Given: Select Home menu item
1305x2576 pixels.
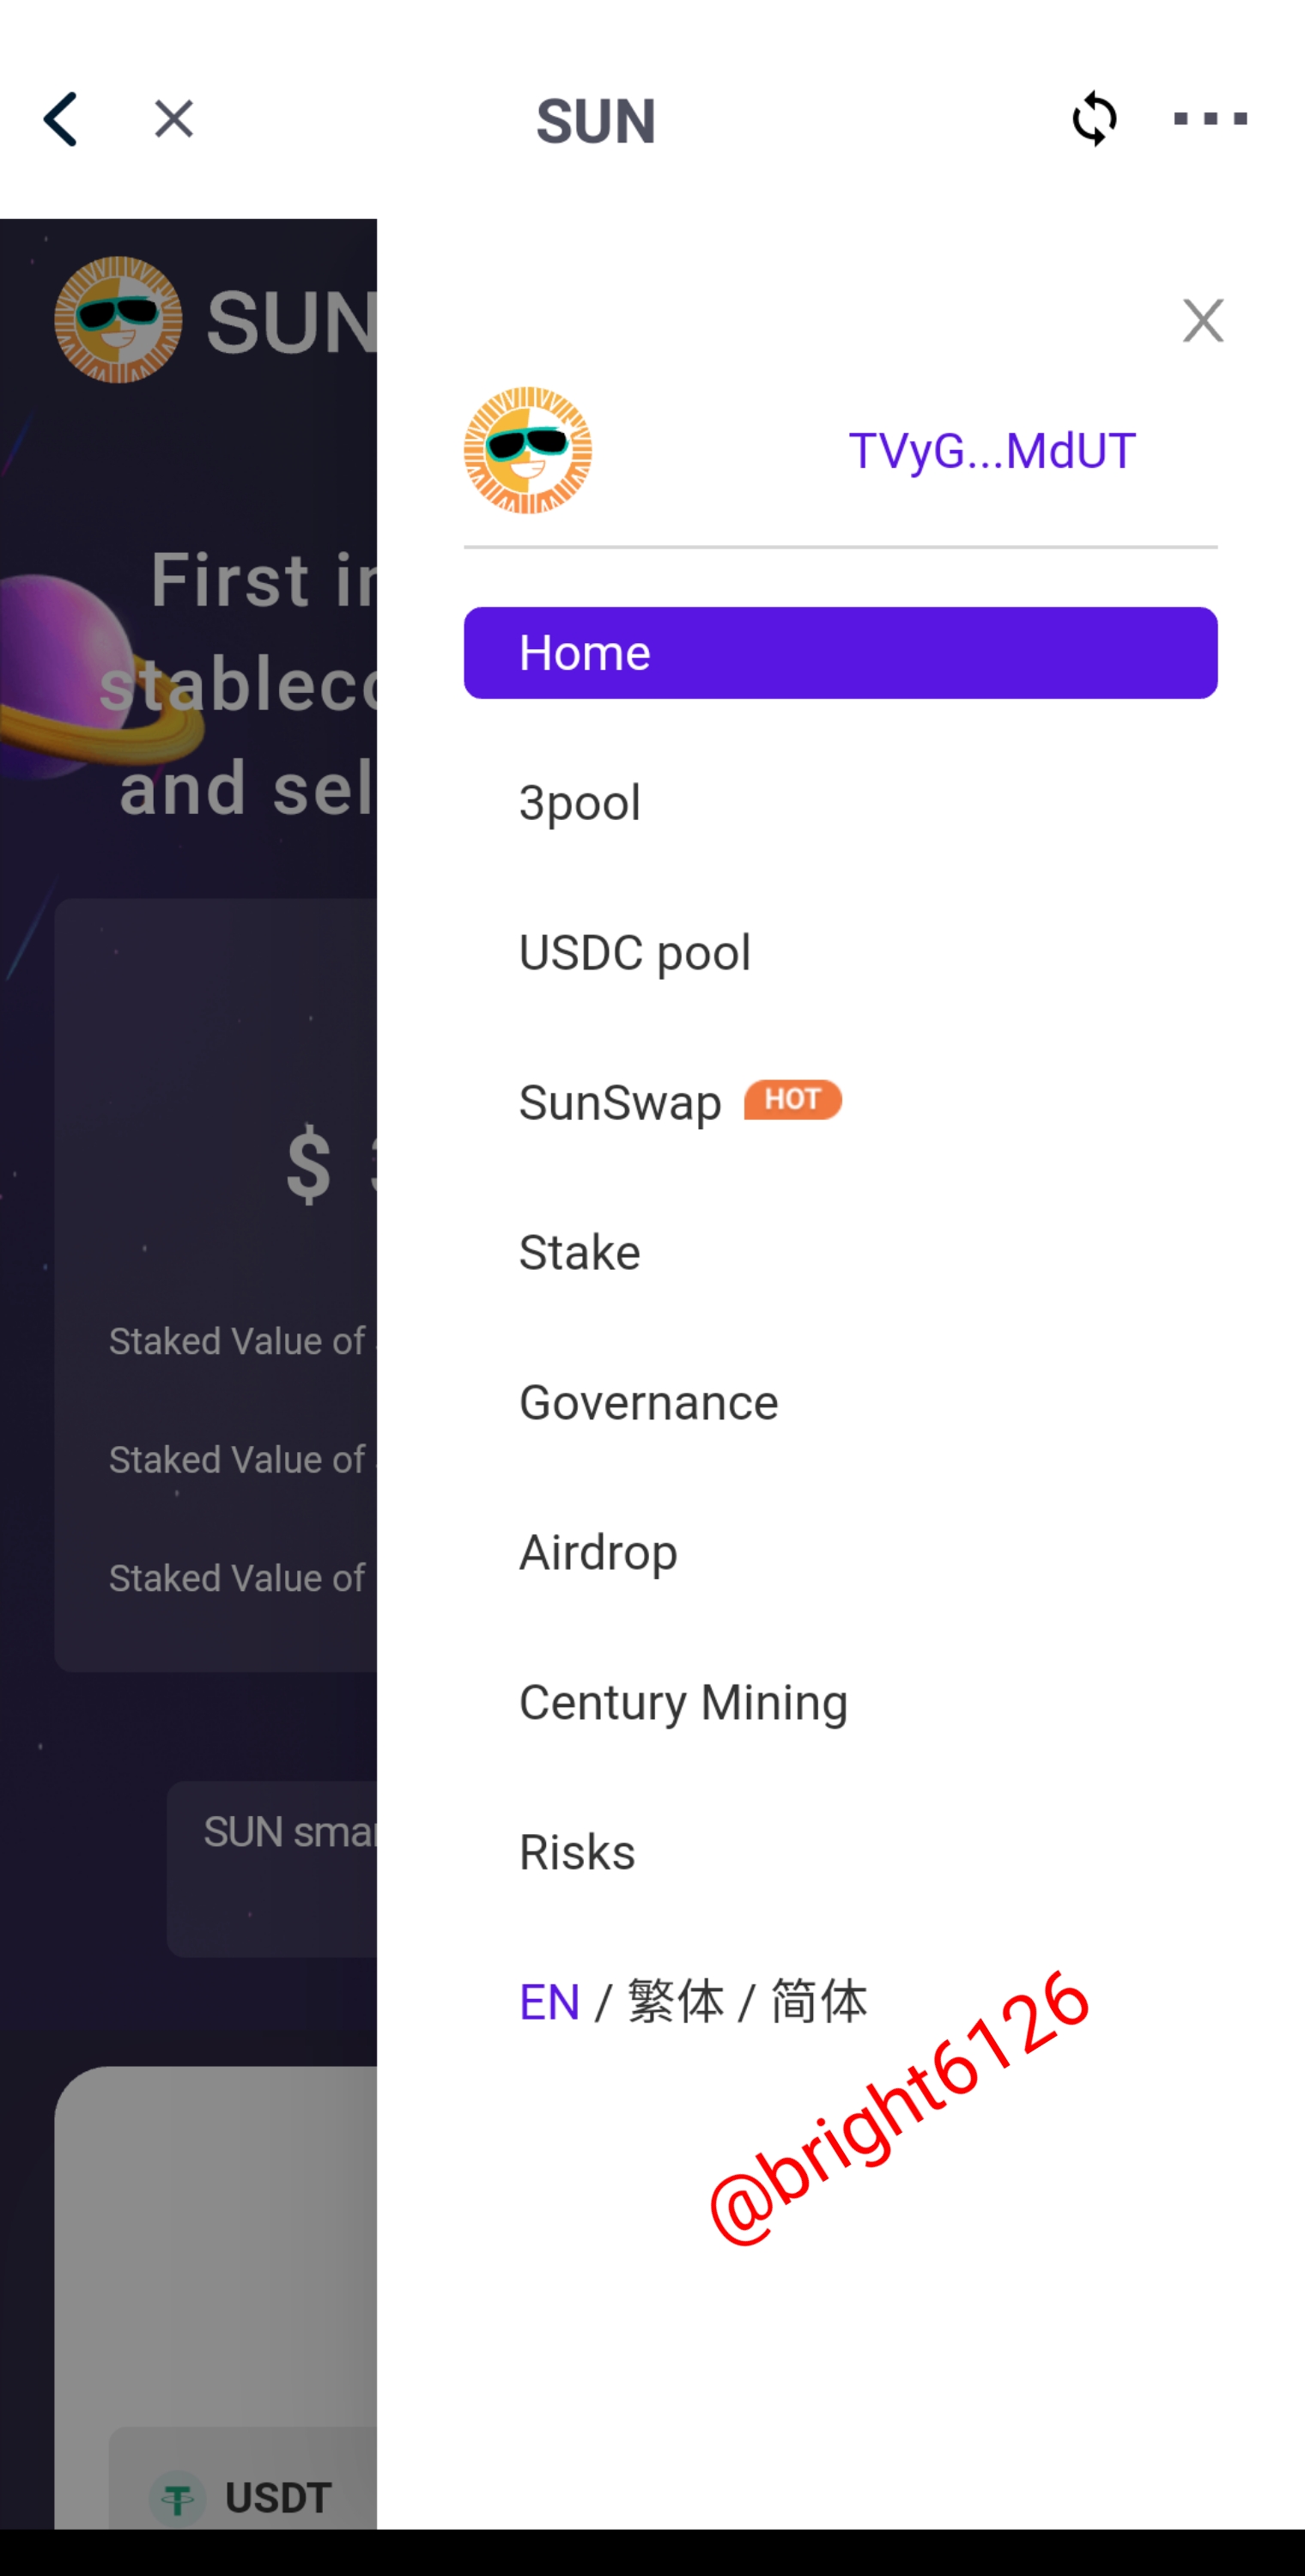Looking at the screenshot, I should pos(840,653).
